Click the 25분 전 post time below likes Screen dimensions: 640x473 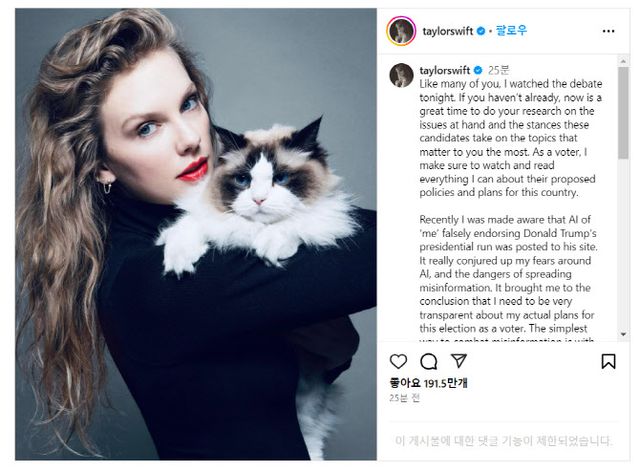(404, 398)
